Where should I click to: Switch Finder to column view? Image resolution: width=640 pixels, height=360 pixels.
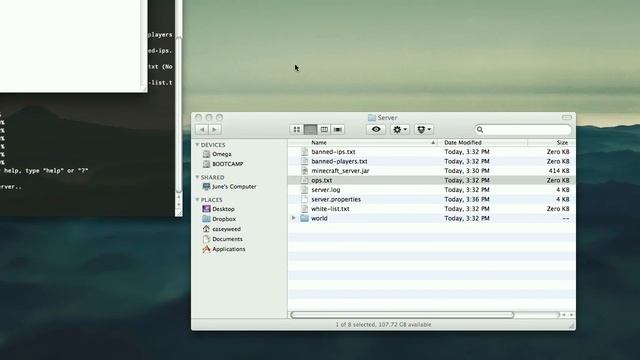click(324, 129)
